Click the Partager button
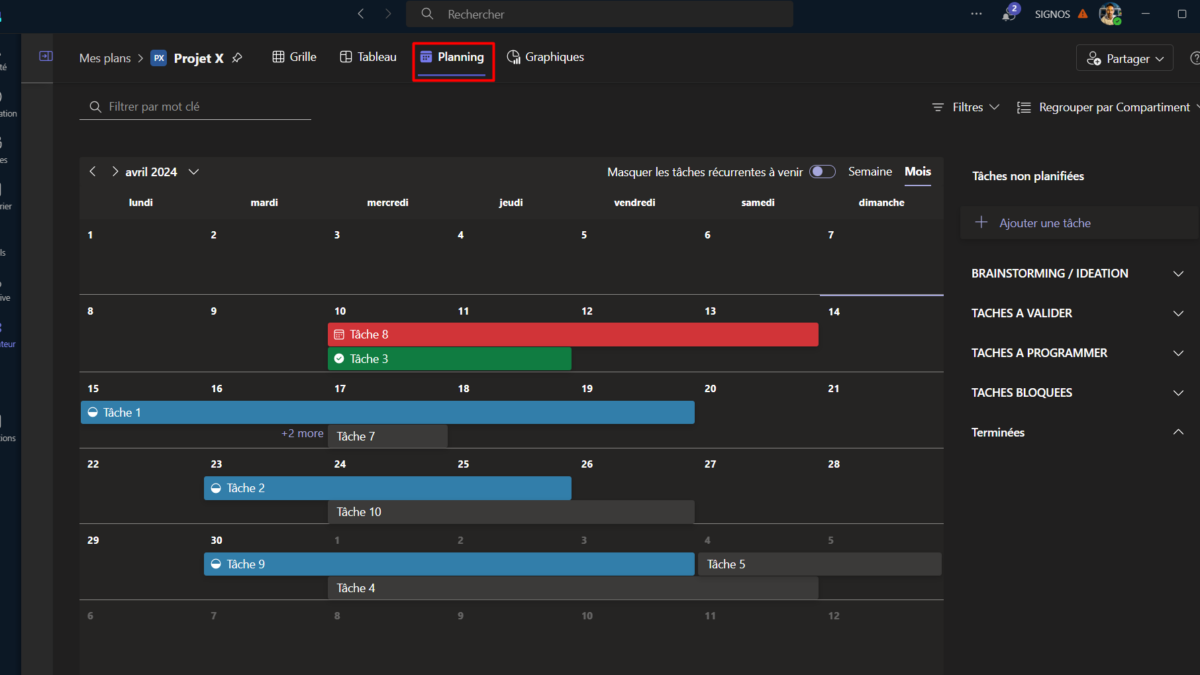The height and width of the screenshot is (675, 1200). point(1125,59)
